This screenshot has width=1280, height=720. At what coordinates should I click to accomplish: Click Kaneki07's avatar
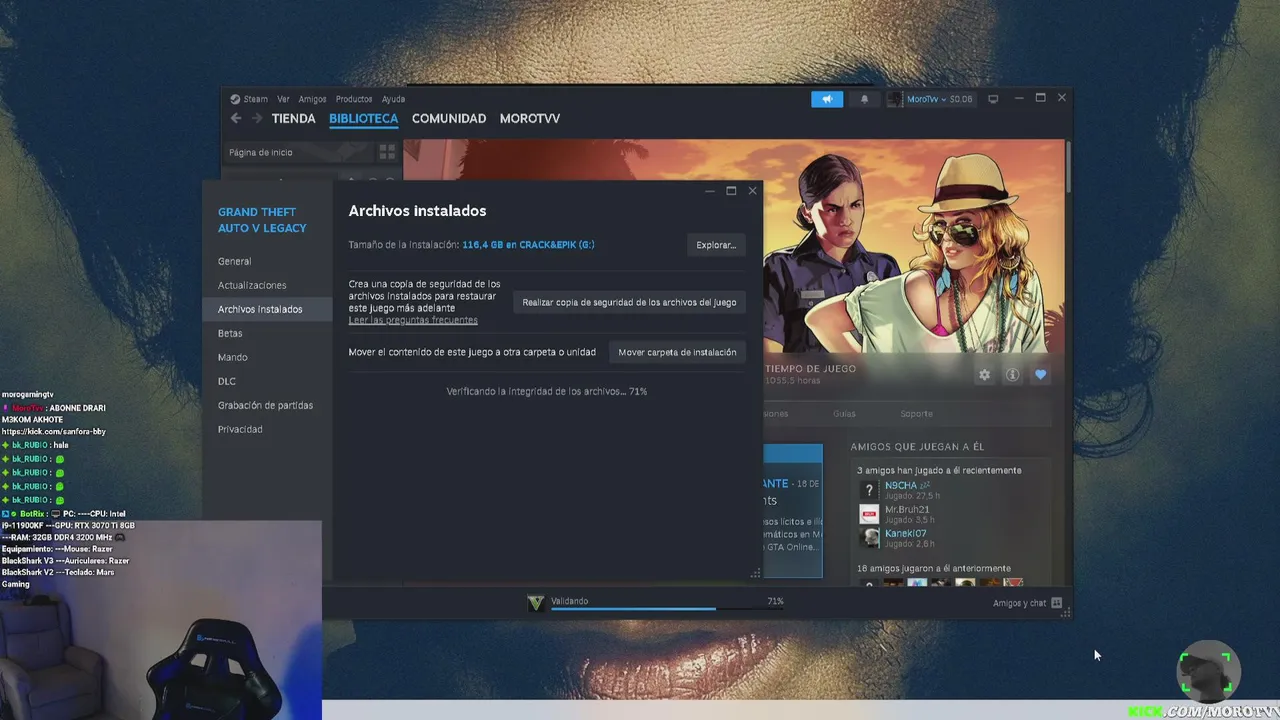click(869, 538)
